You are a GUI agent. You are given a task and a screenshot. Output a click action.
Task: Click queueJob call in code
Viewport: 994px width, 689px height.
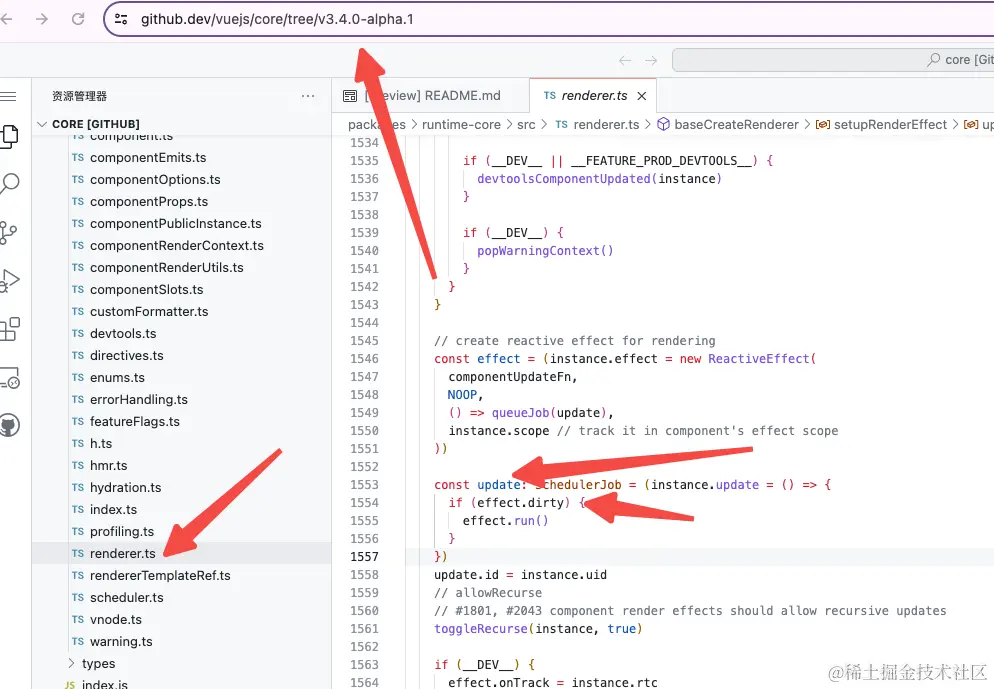tap(520, 413)
